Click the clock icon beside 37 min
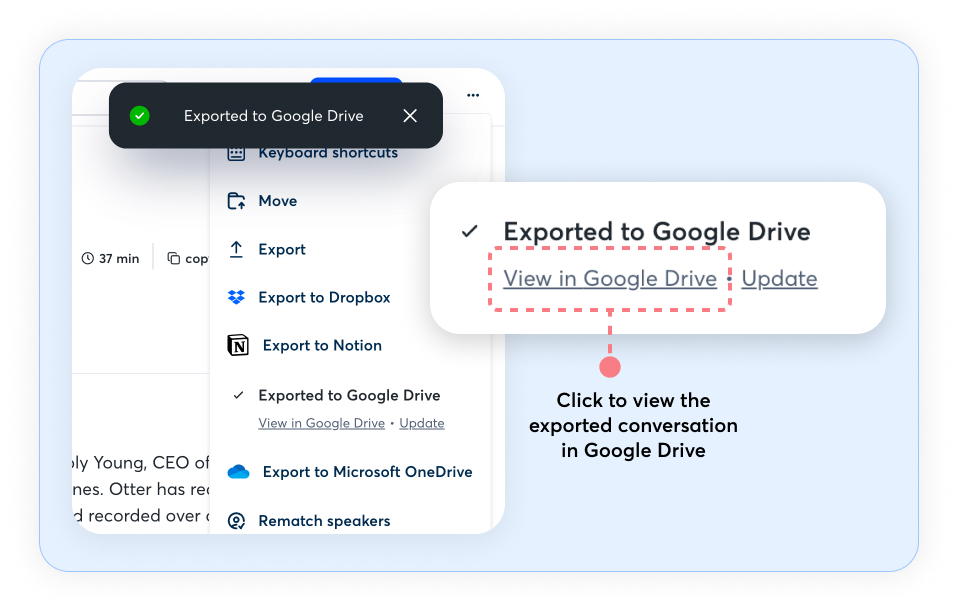The height and width of the screenshot is (611, 958). coord(88,258)
